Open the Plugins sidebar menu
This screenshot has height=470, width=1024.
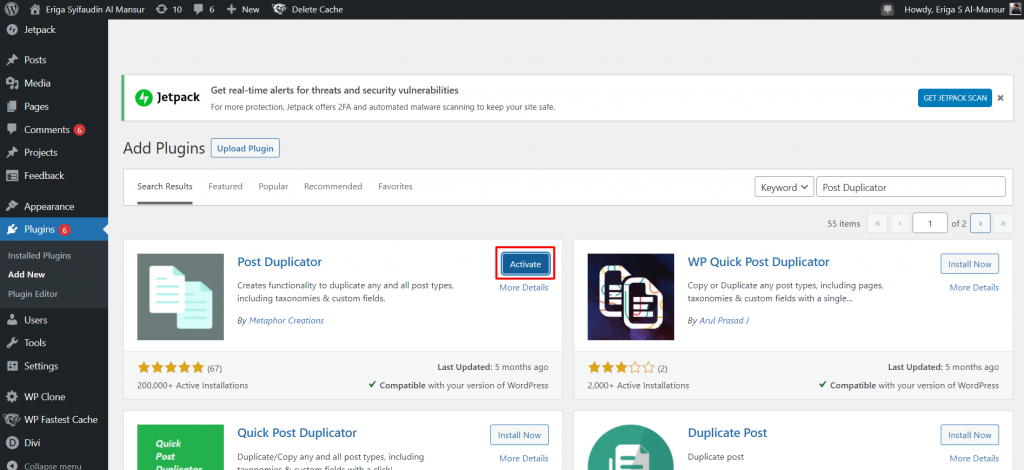coord(54,229)
